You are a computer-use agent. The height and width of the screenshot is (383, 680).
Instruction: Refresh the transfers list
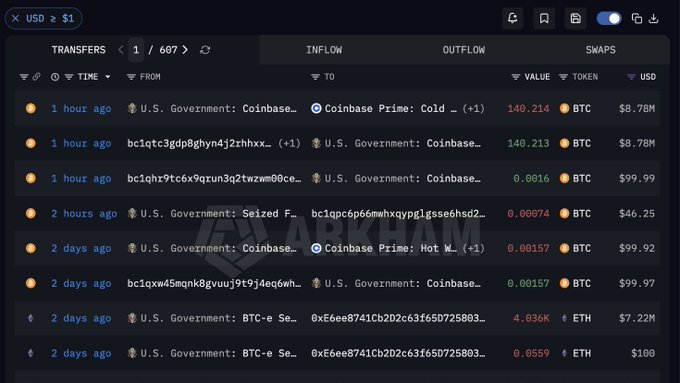[205, 50]
